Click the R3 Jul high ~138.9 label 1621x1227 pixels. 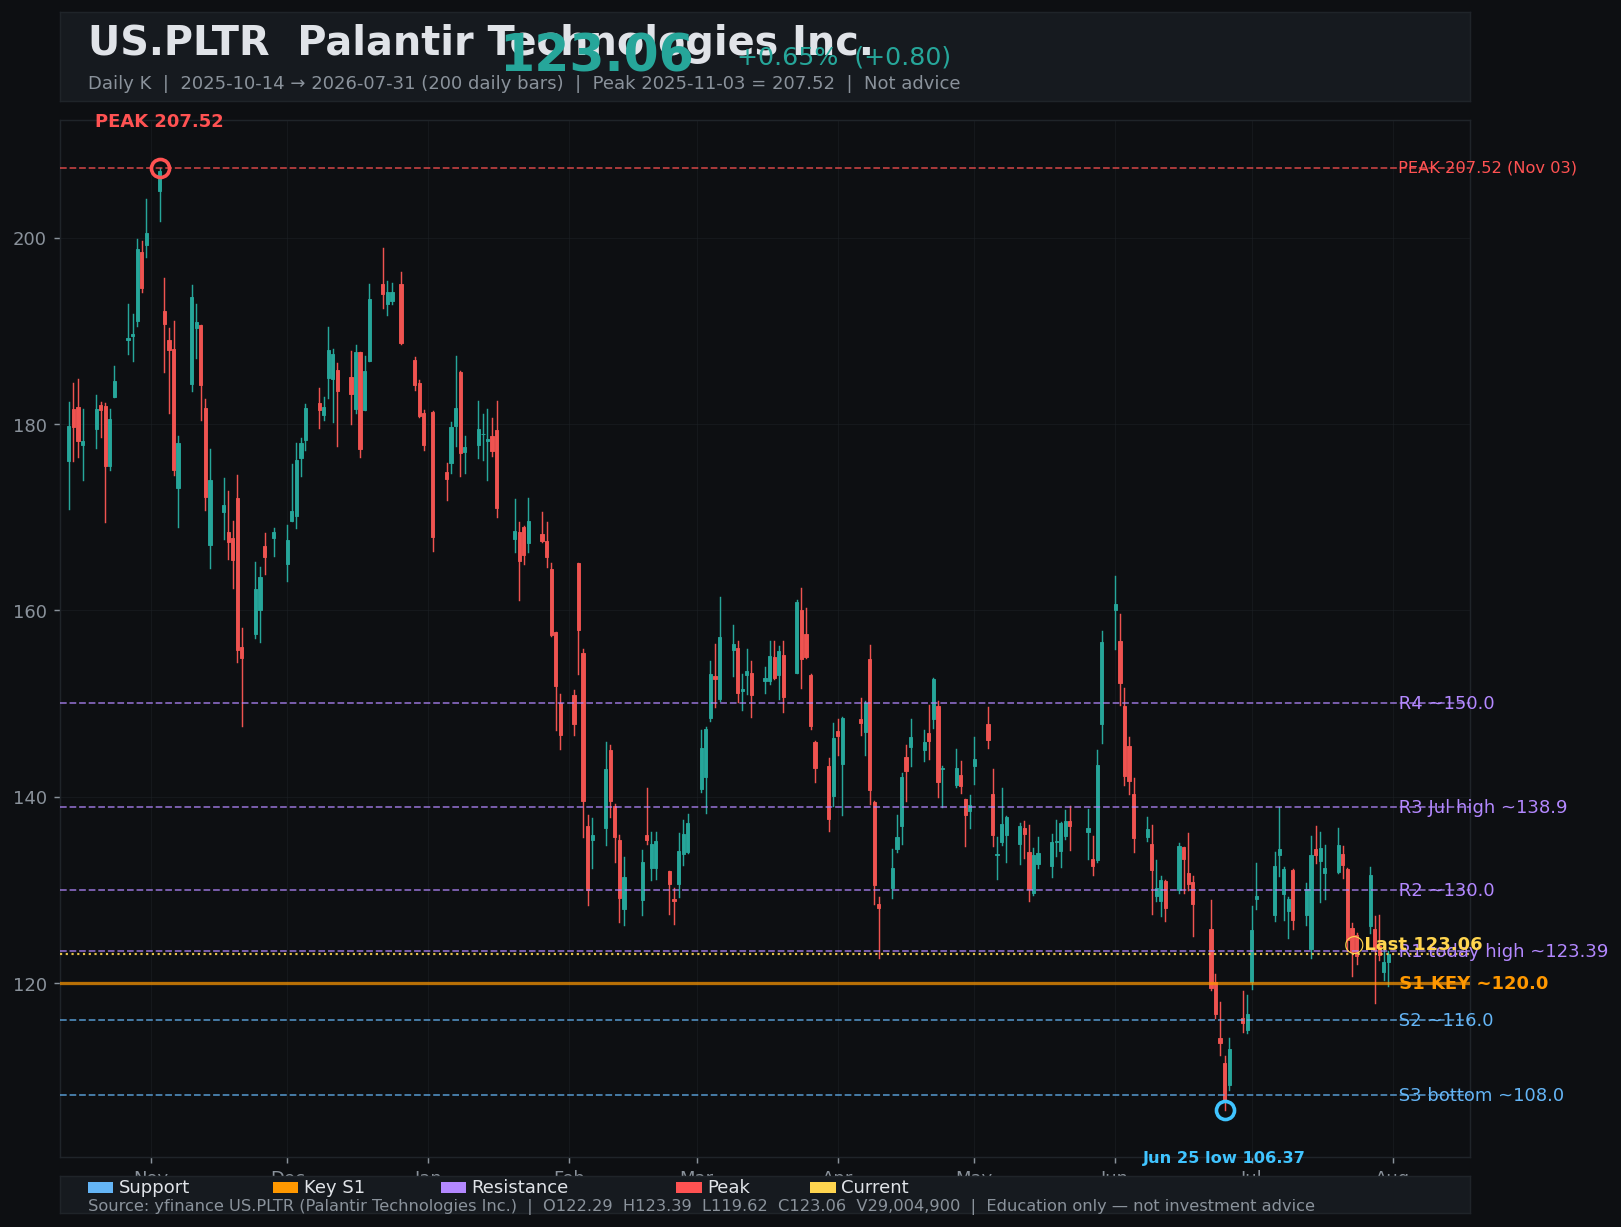[1482, 807]
